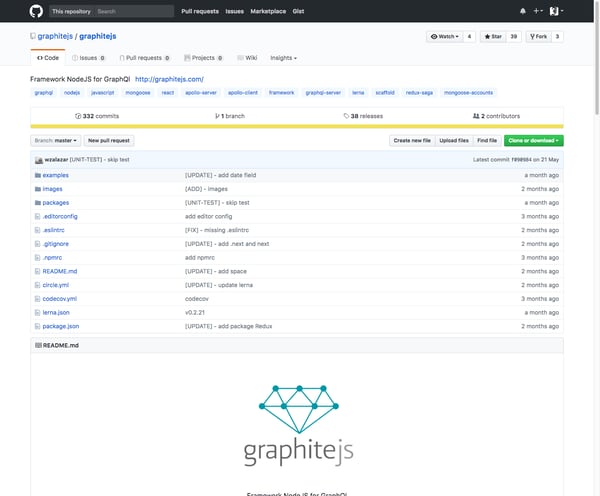Click the lerna topic tag
The height and width of the screenshot is (496, 600).
point(358,93)
